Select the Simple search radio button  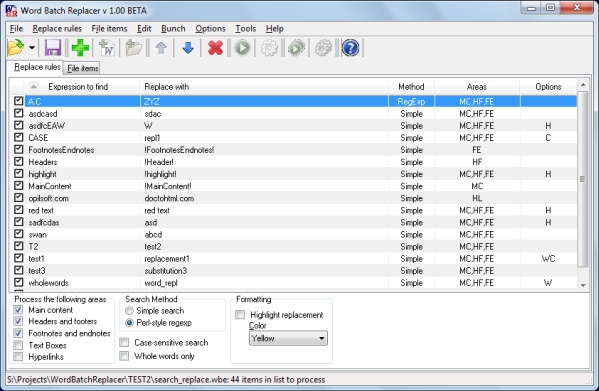tap(130, 311)
